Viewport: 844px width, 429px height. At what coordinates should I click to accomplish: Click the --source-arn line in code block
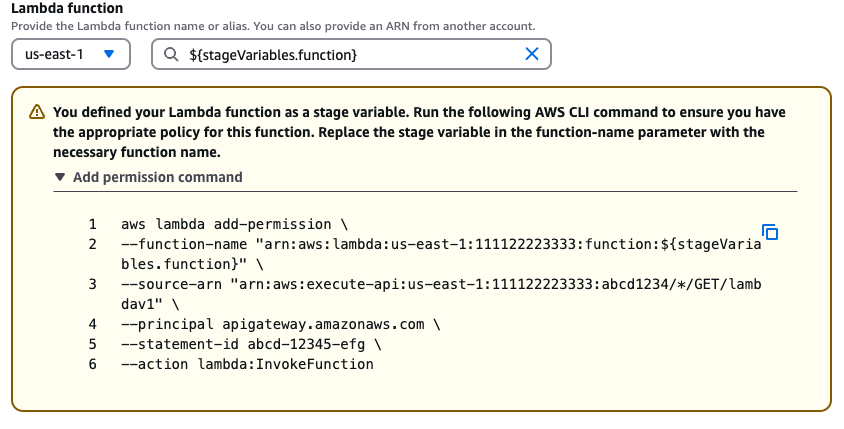(x=440, y=285)
